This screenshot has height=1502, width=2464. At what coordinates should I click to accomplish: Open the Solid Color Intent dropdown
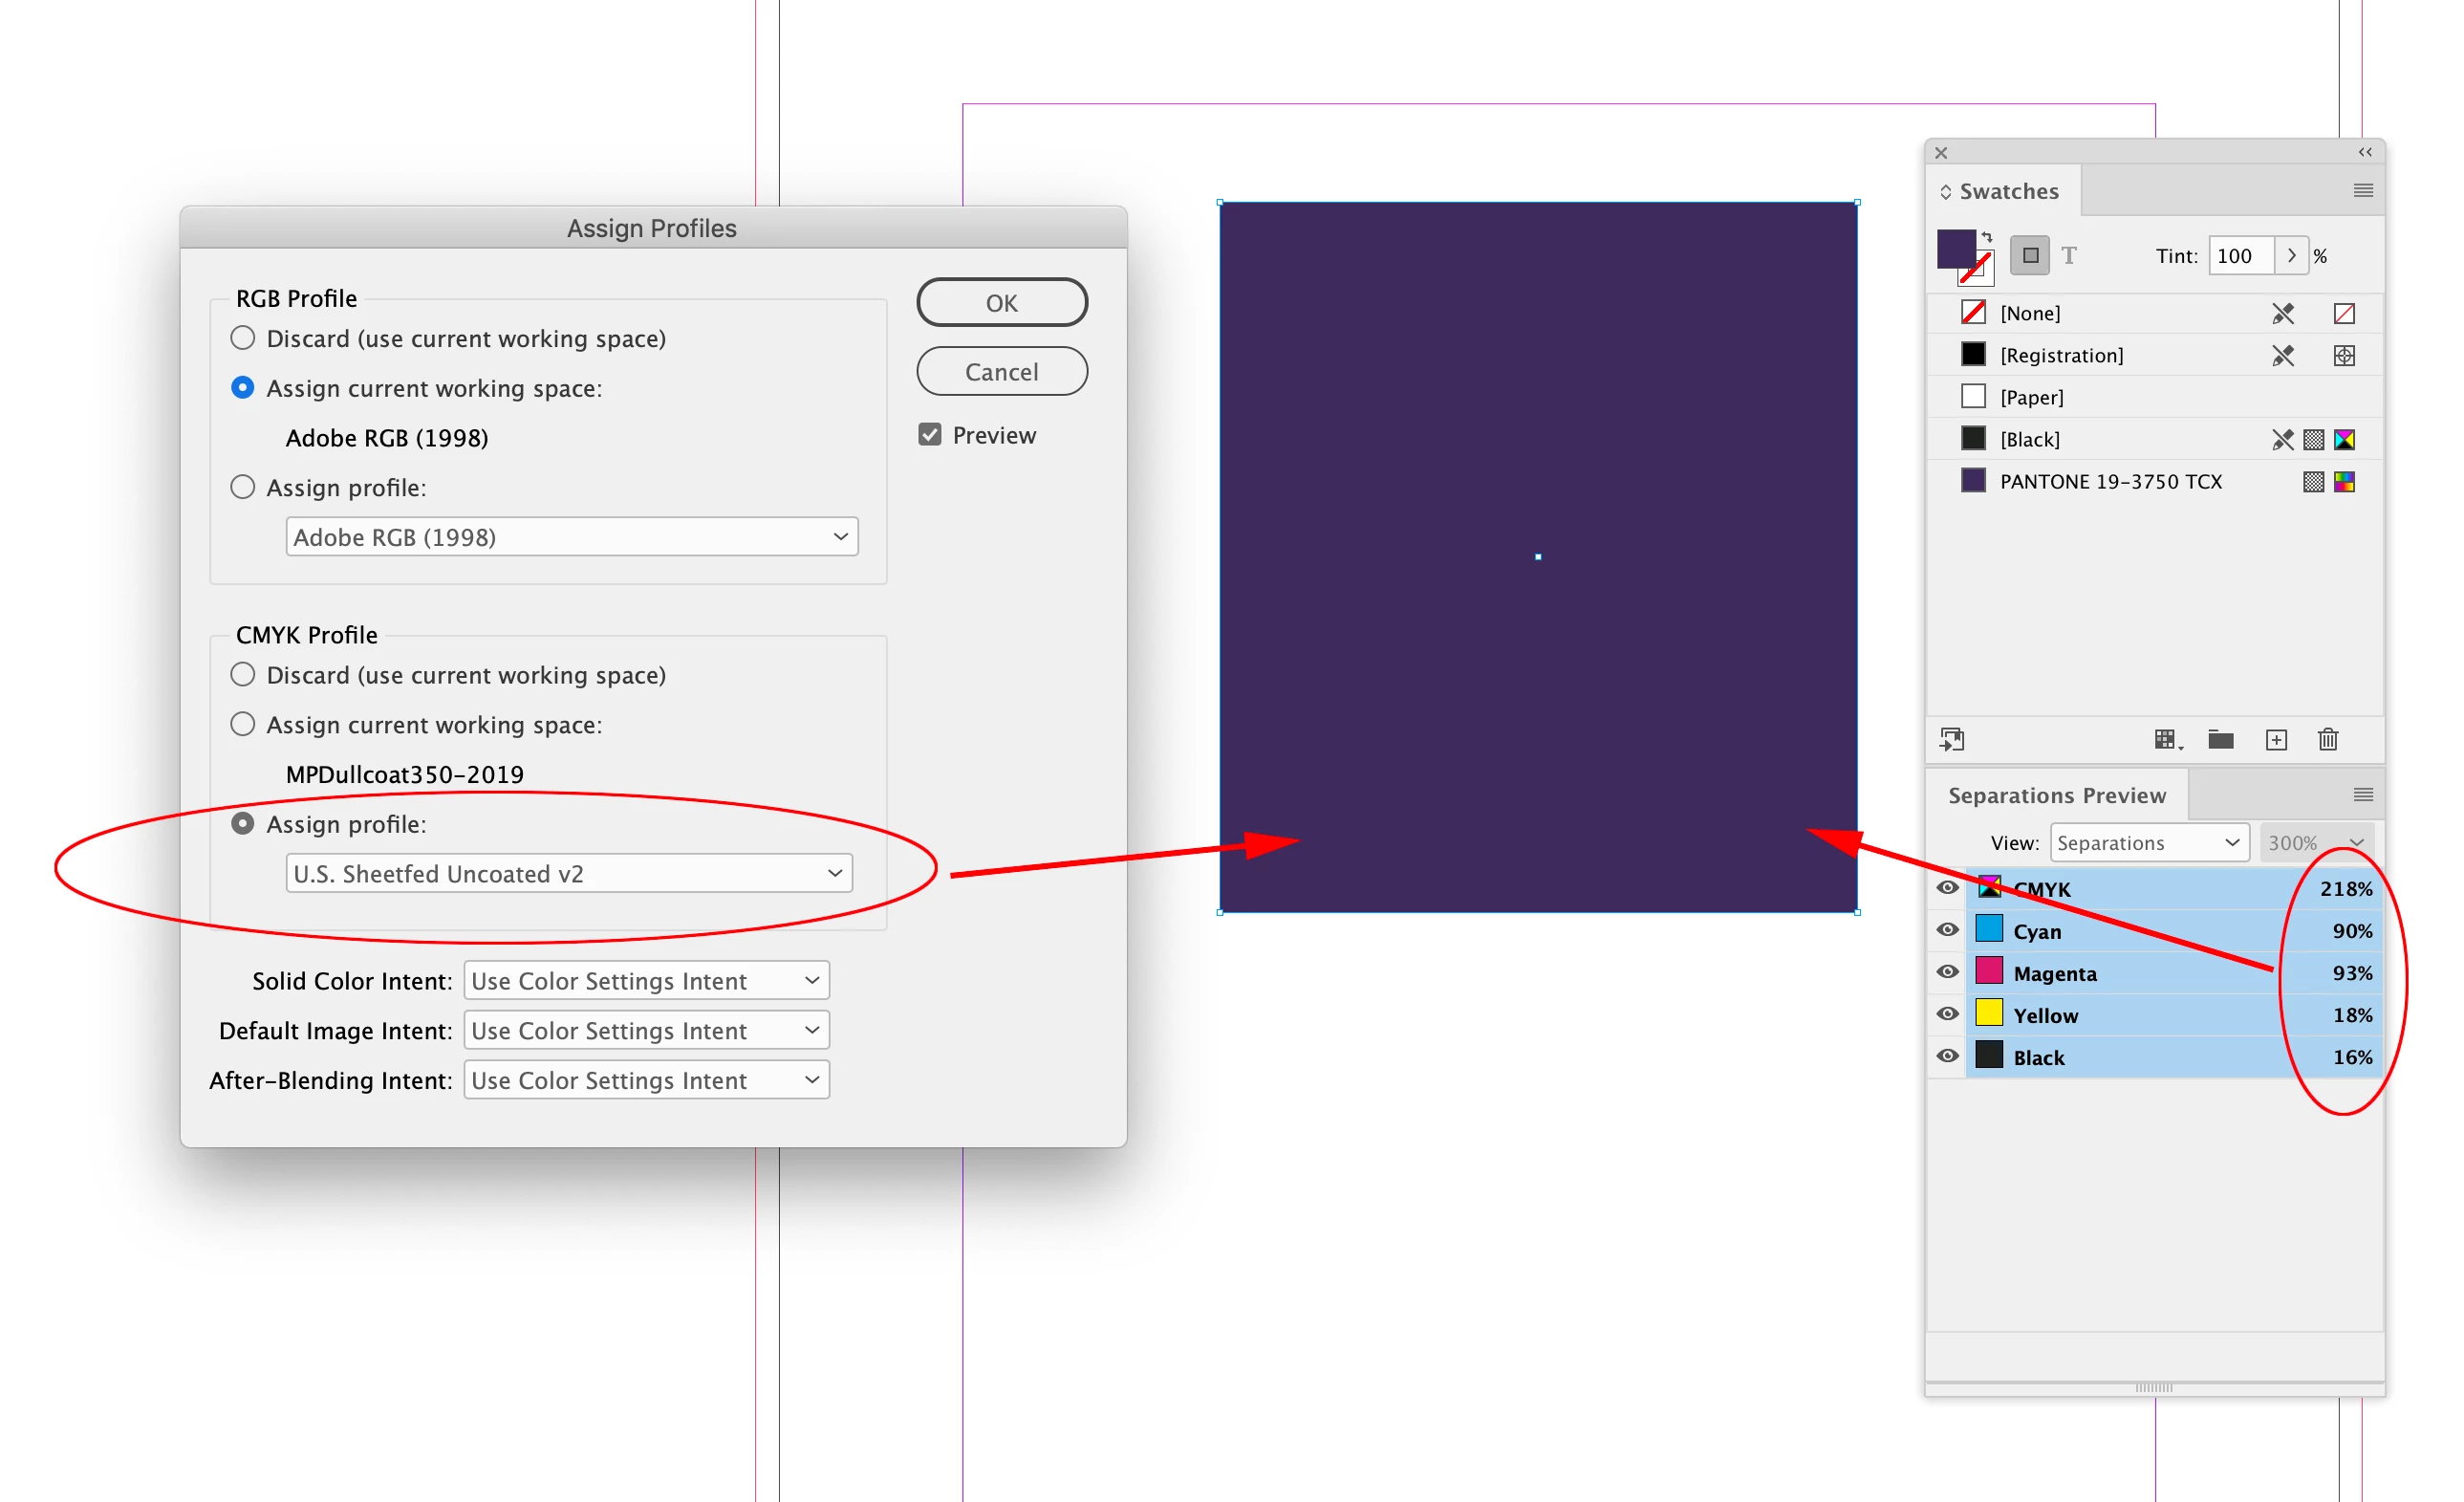click(x=646, y=981)
